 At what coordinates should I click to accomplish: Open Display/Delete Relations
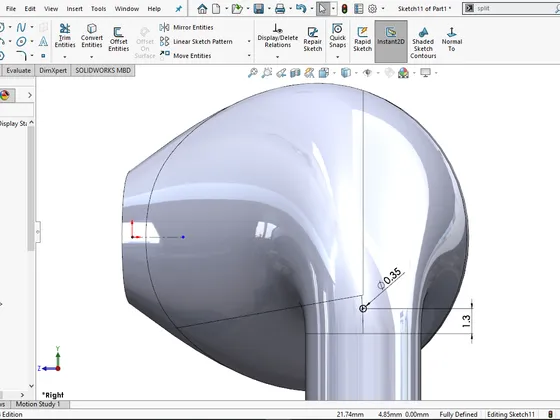point(278,36)
